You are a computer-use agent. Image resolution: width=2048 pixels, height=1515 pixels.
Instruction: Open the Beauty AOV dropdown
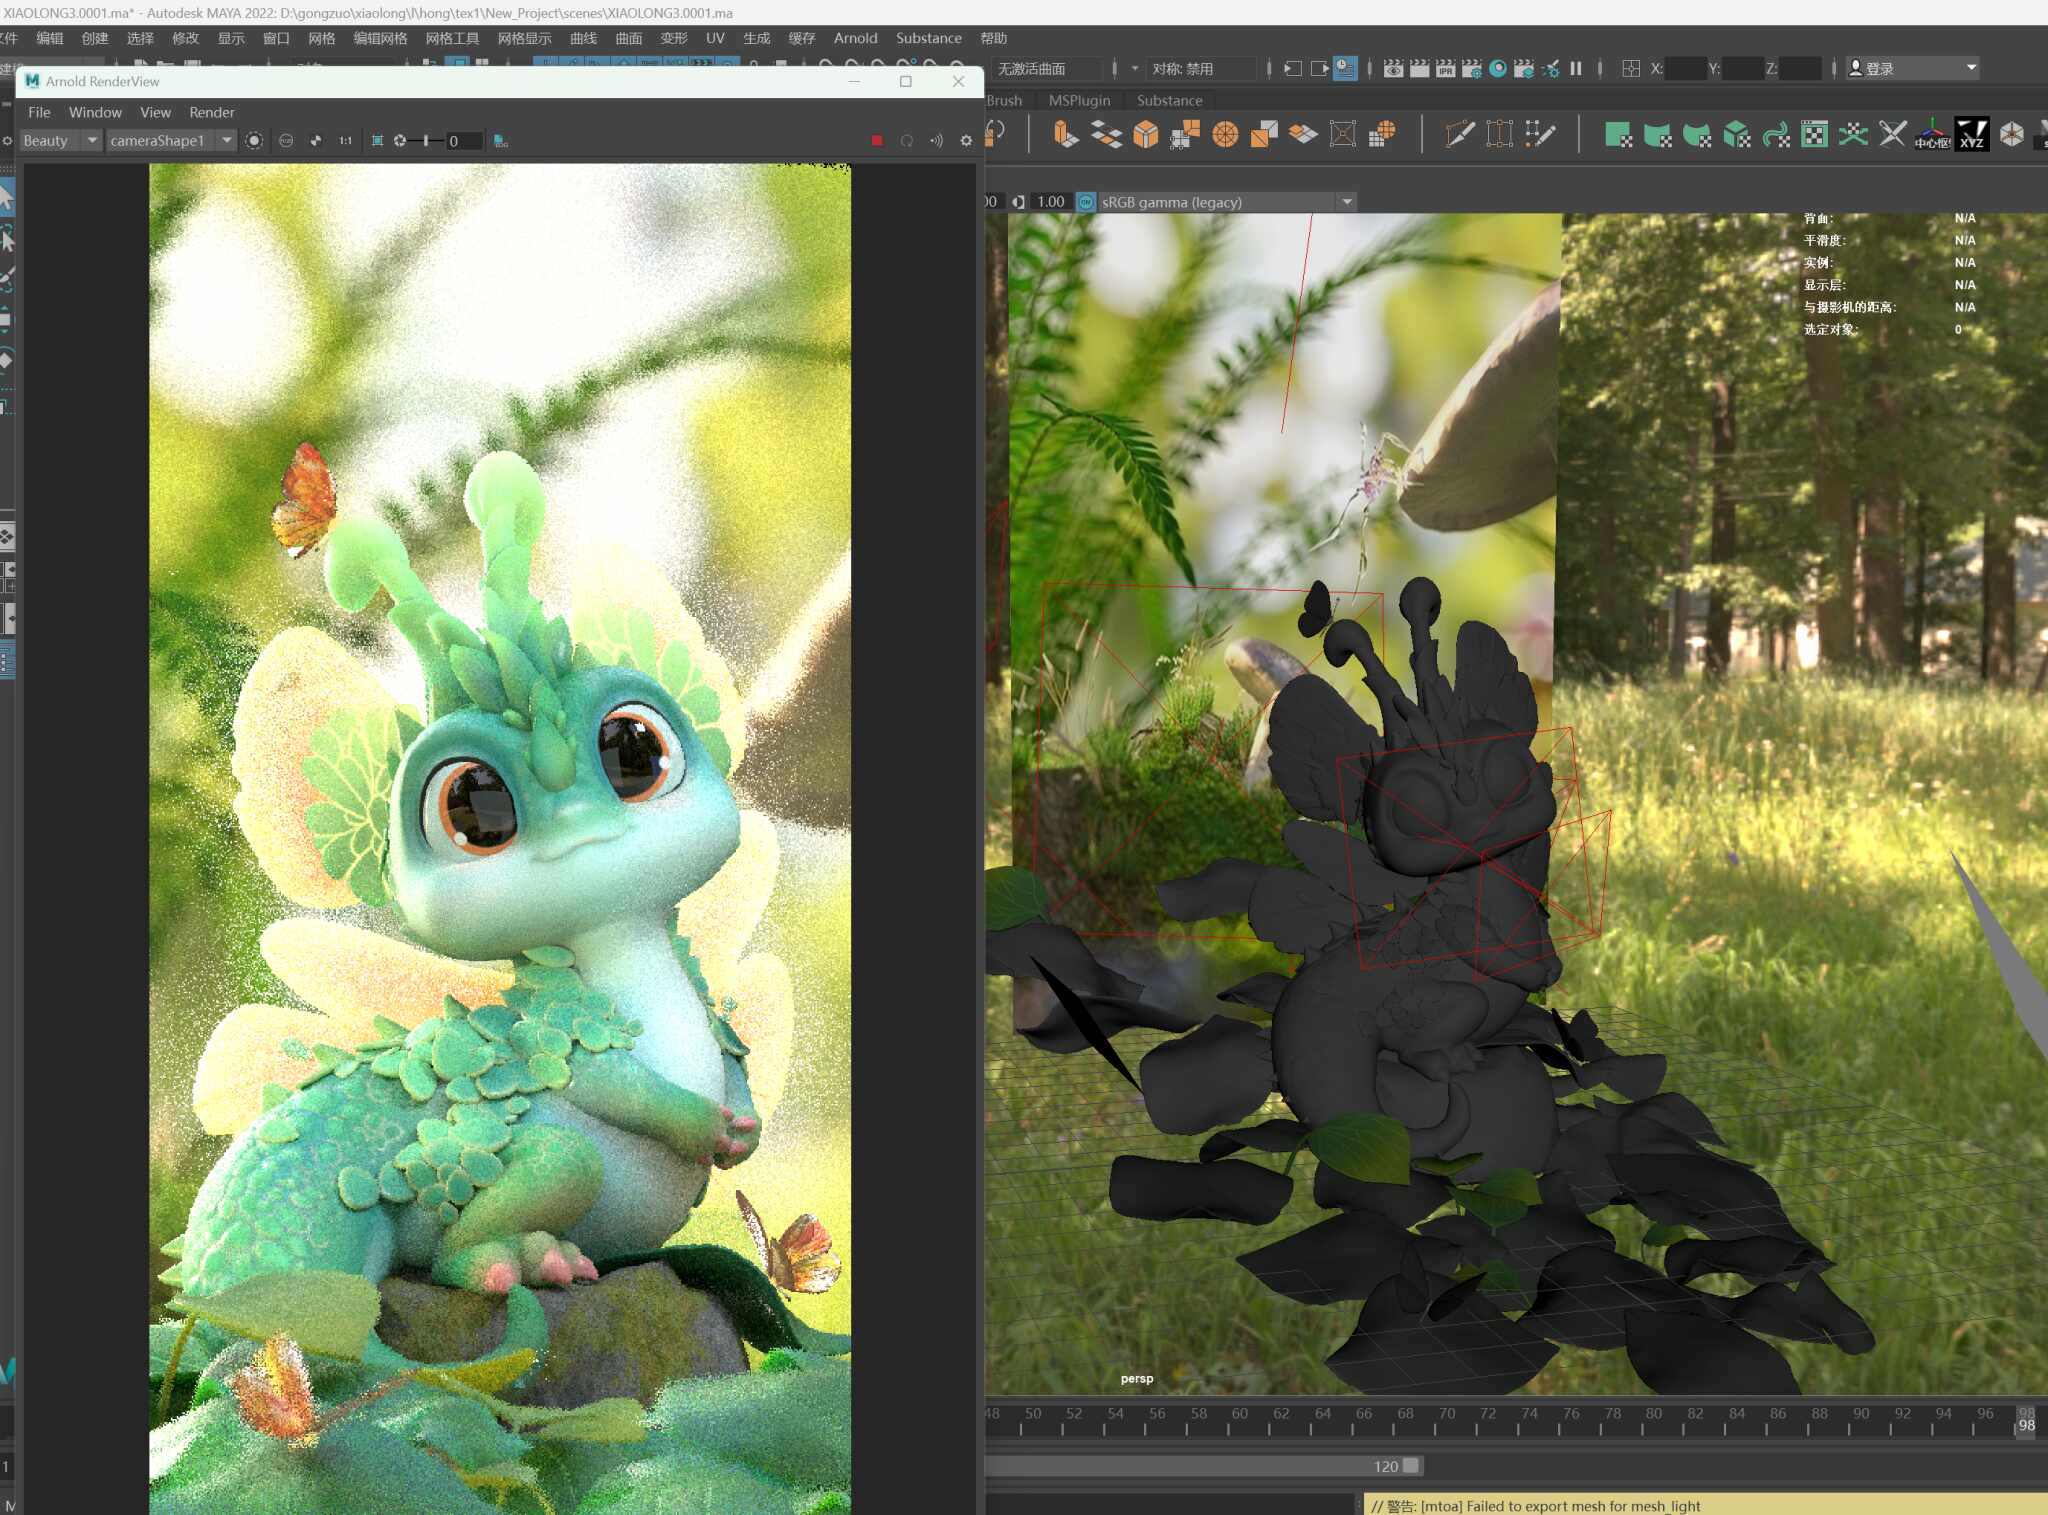60,141
